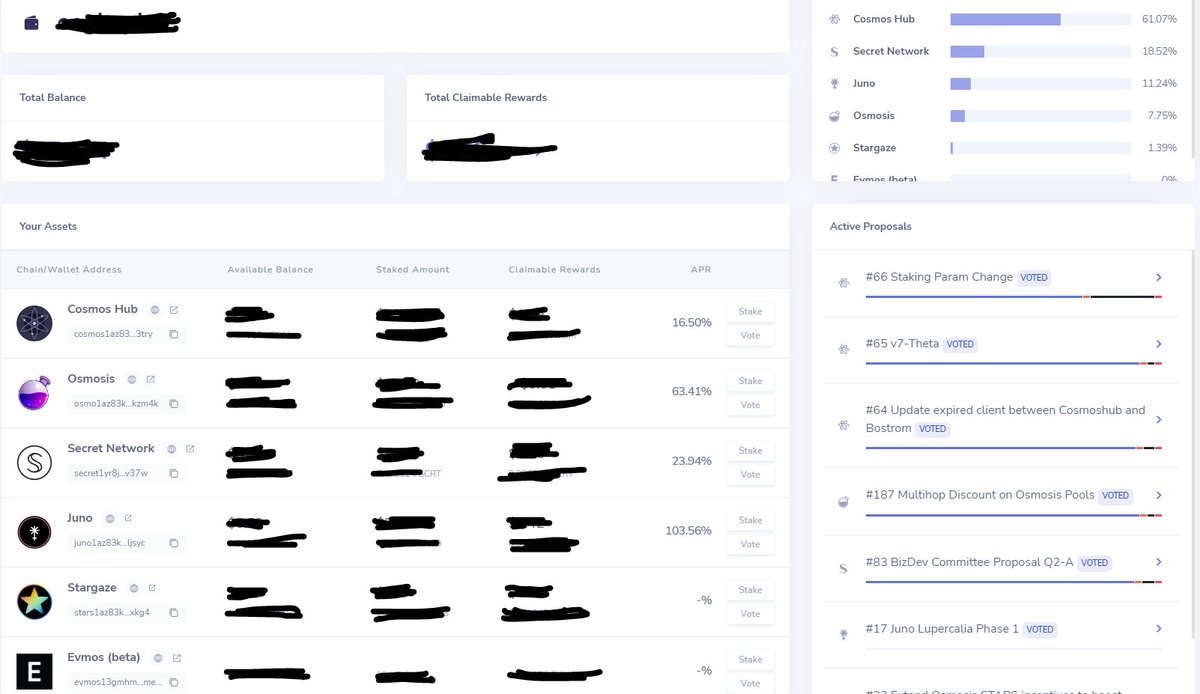
Task: Click the Secret Network S logo in assets
Action: point(34,462)
